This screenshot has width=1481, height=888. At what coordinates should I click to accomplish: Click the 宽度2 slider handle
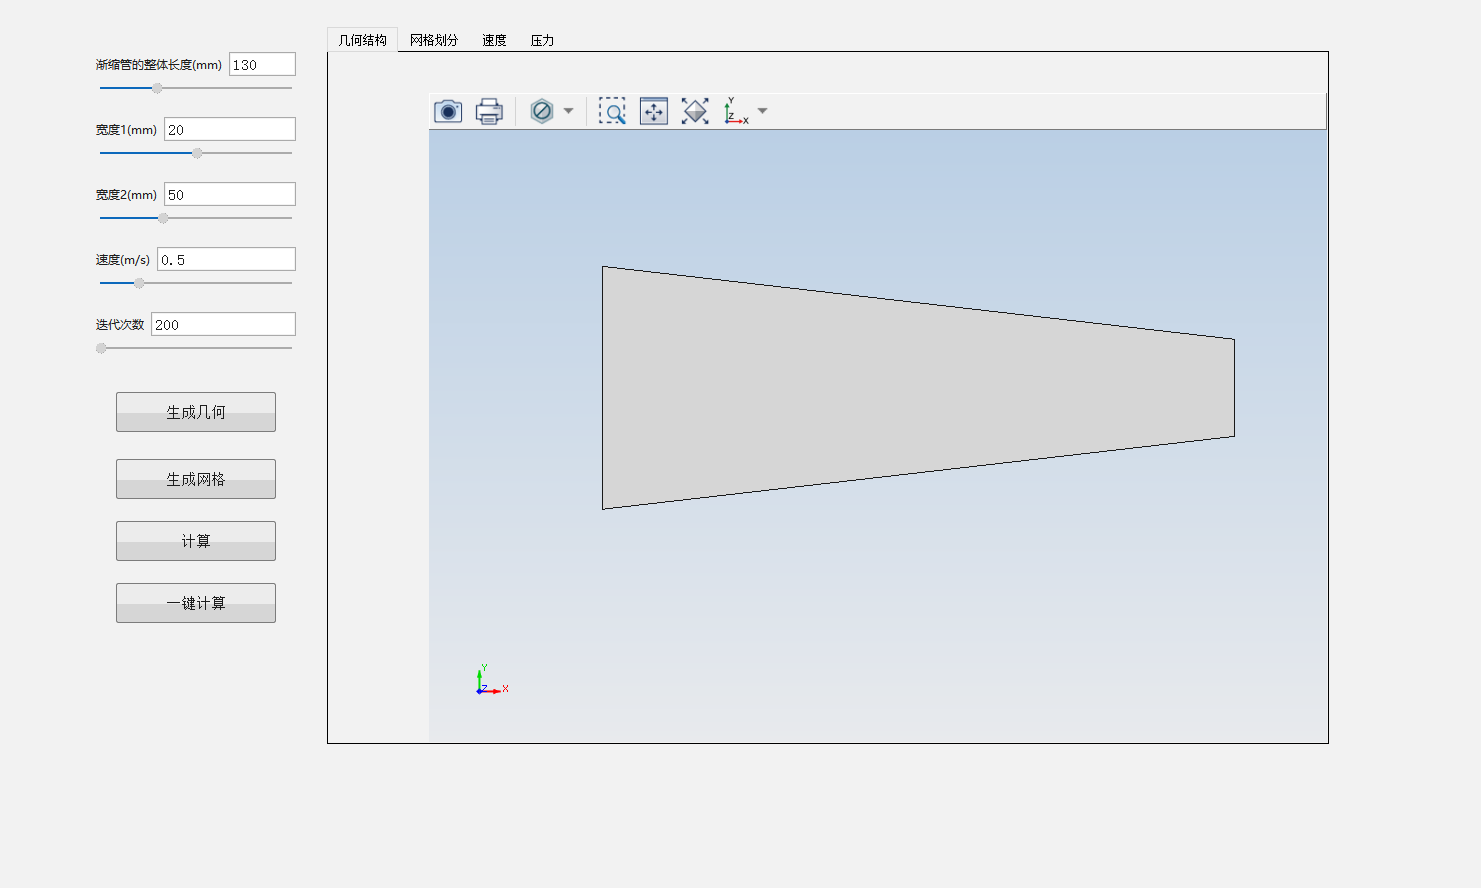click(163, 218)
